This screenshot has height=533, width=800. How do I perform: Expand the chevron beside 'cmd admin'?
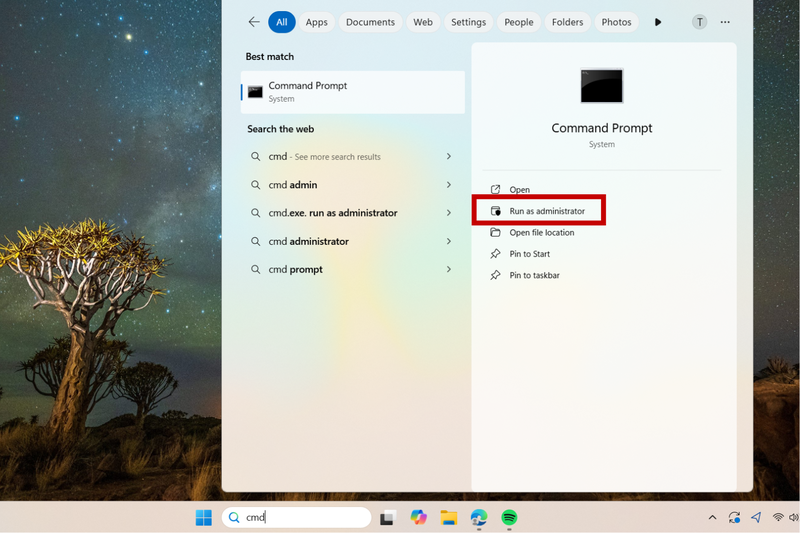449,185
